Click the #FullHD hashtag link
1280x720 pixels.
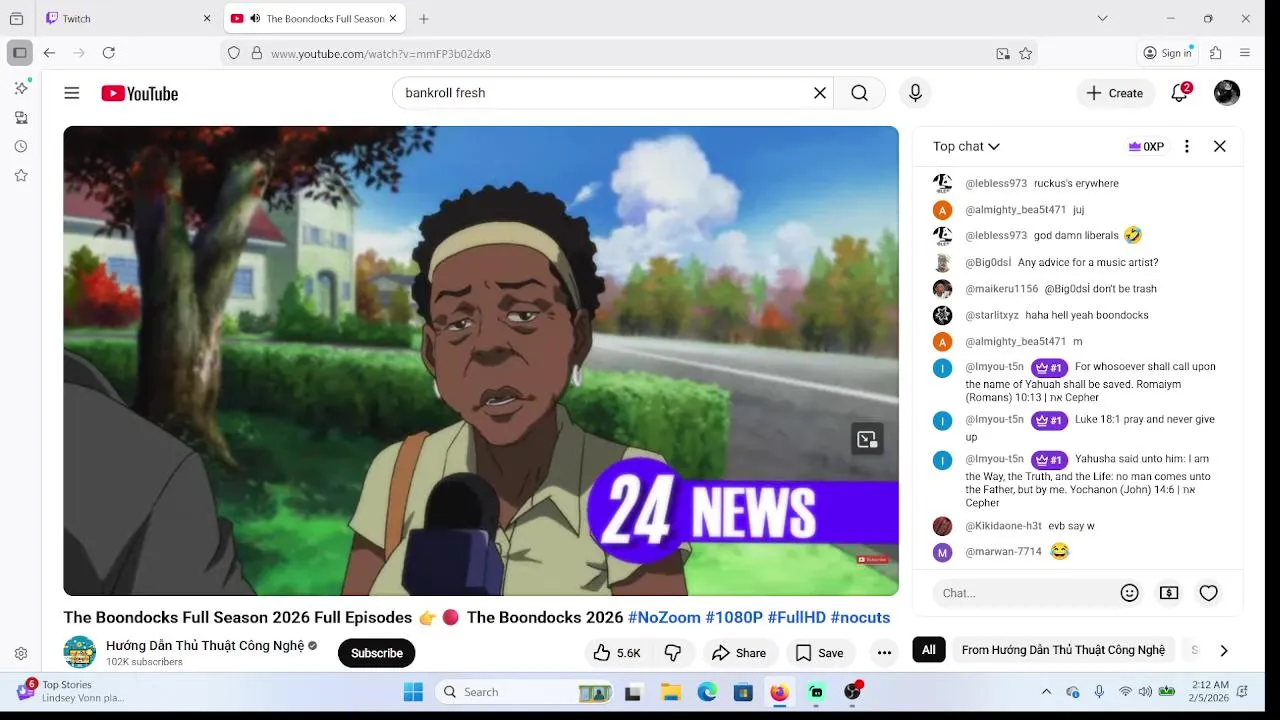pyautogui.click(x=797, y=617)
